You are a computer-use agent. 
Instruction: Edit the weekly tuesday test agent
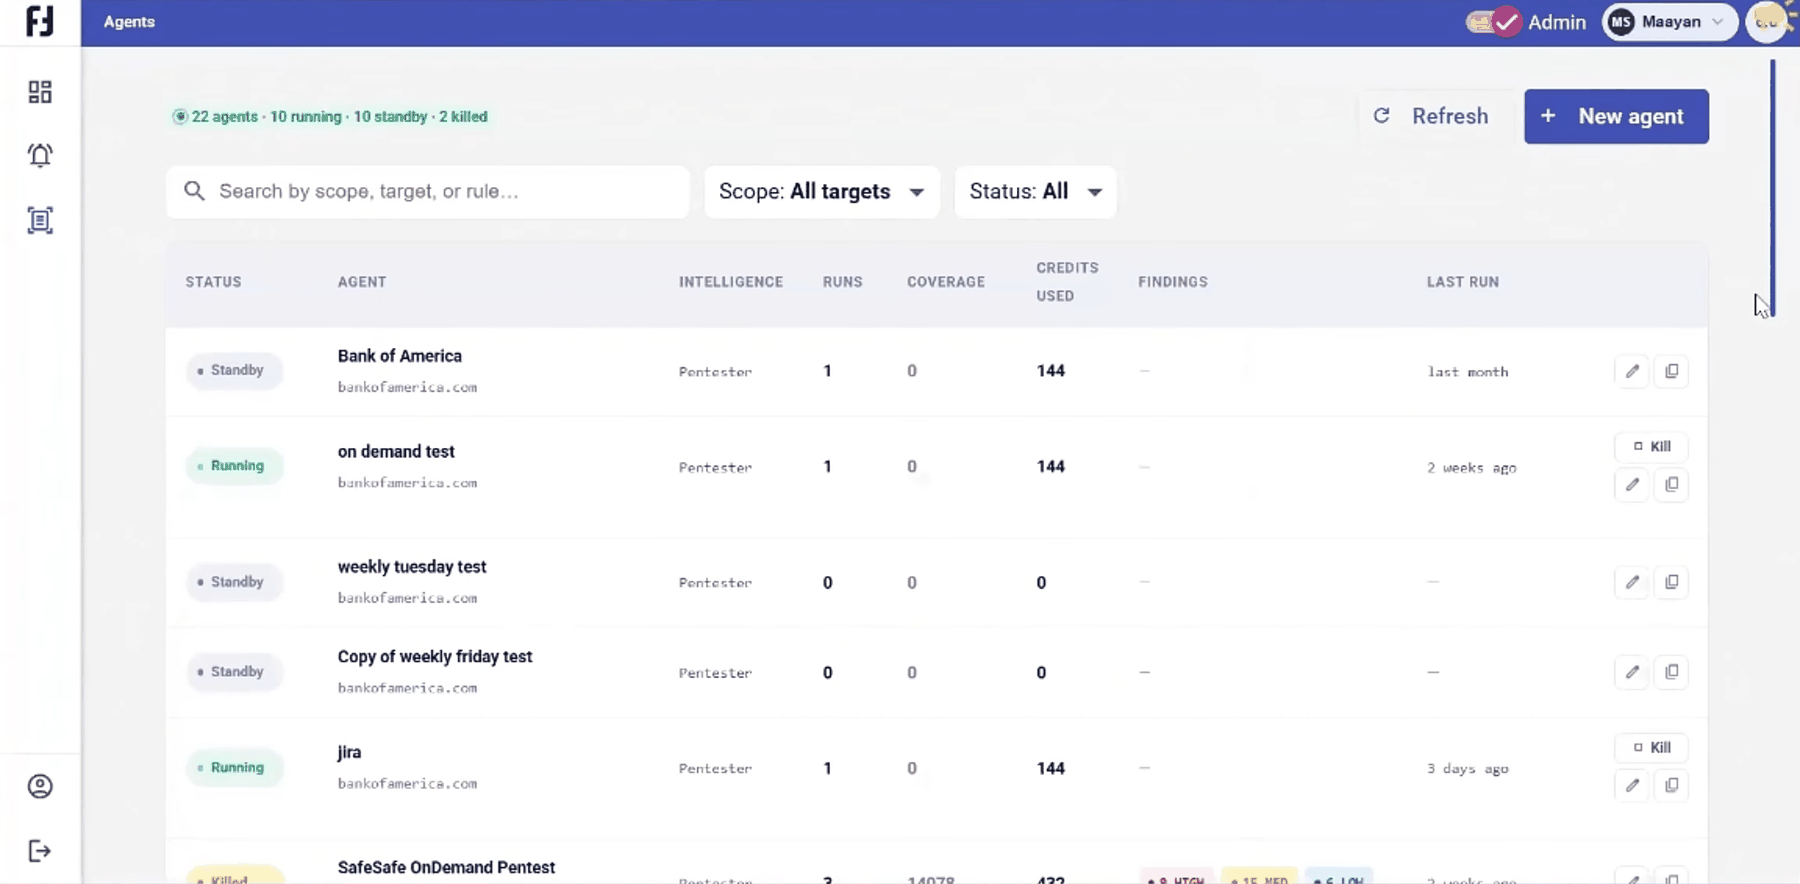(x=1632, y=582)
